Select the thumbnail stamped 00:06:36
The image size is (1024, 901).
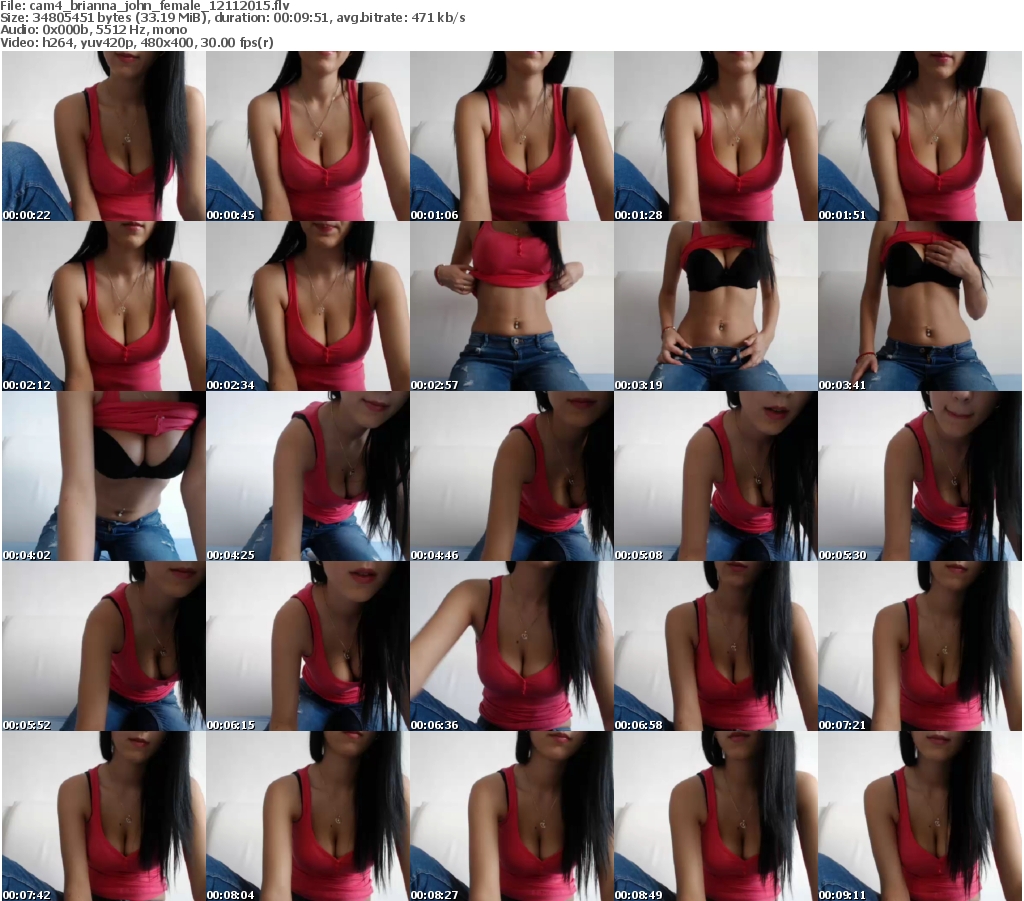[511, 646]
